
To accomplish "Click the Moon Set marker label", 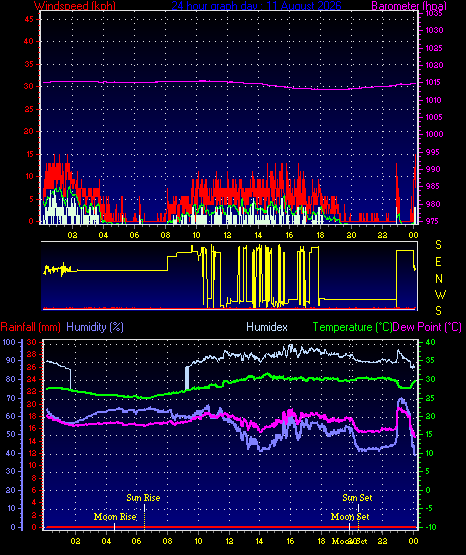I will click(350, 517).
